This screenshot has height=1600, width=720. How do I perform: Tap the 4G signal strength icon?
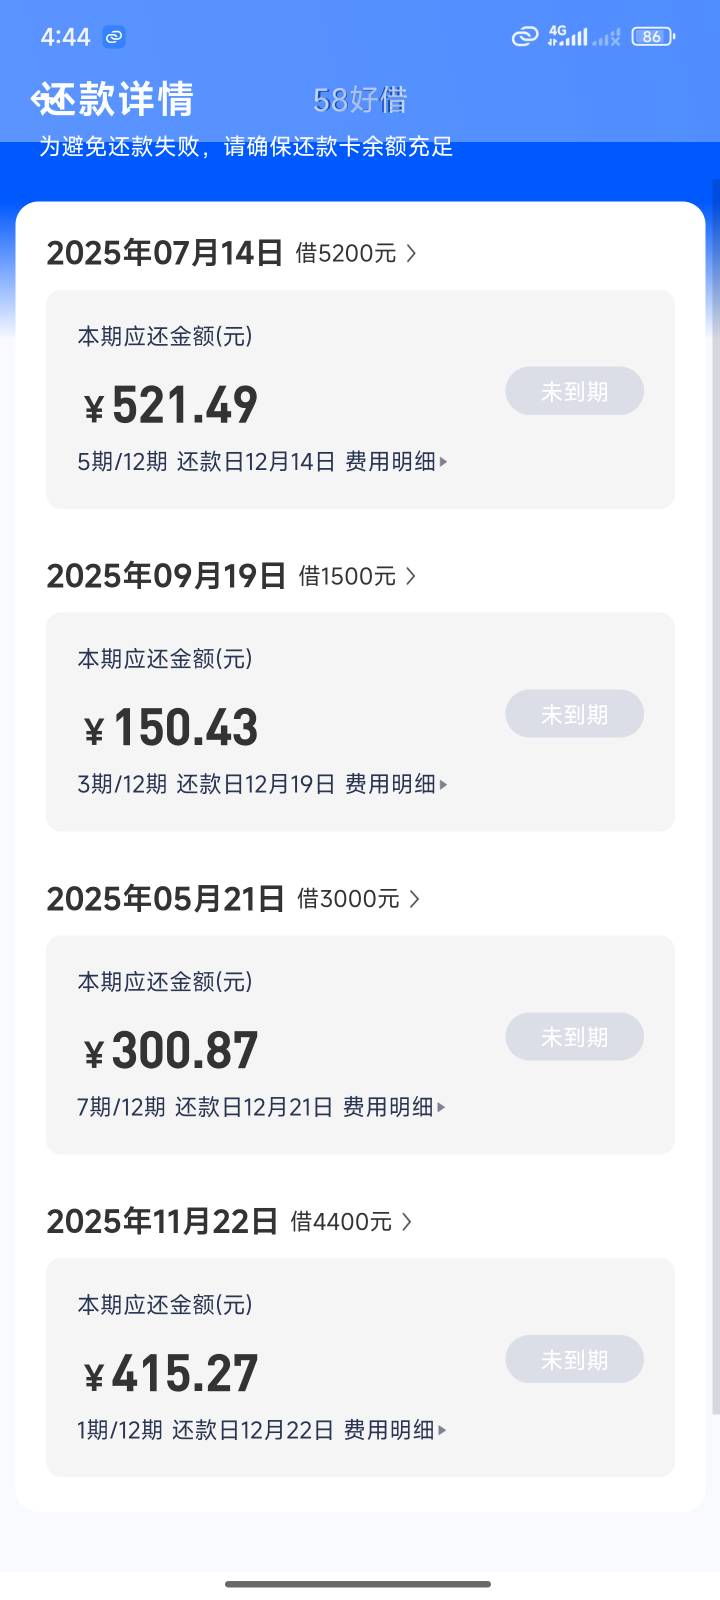(568, 36)
